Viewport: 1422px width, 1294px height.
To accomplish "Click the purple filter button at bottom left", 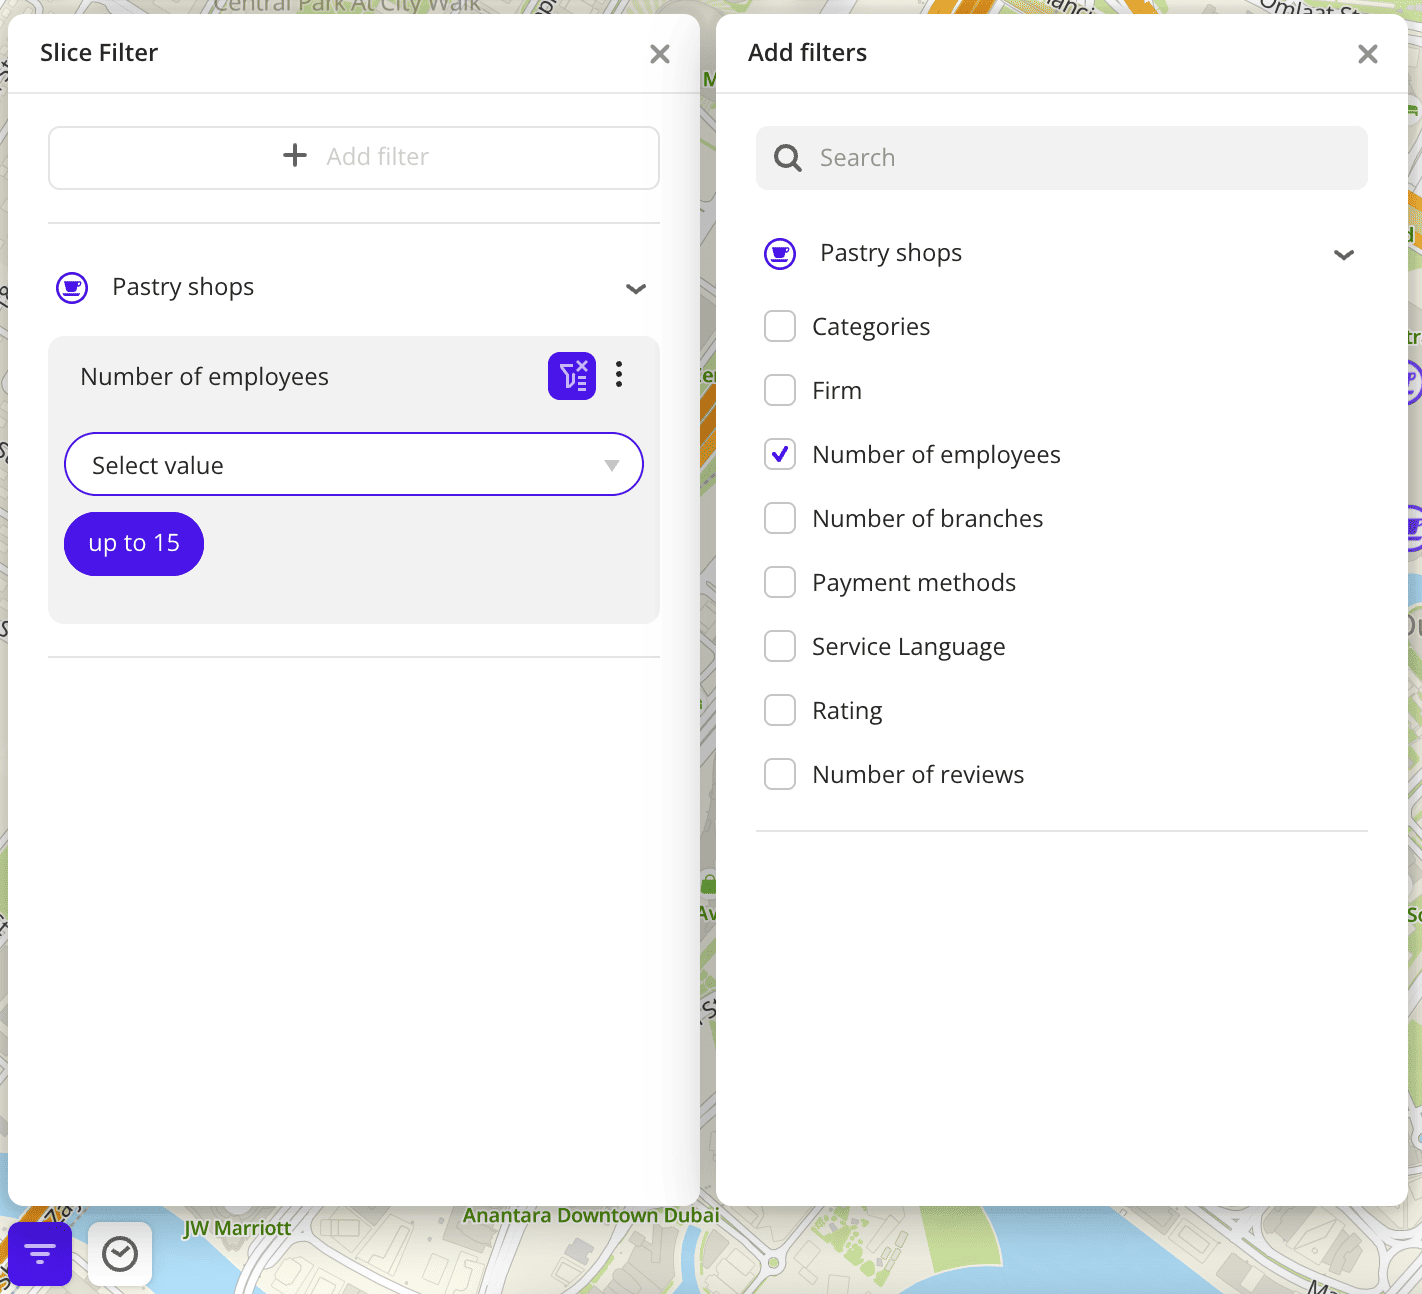I will click(40, 1253).
